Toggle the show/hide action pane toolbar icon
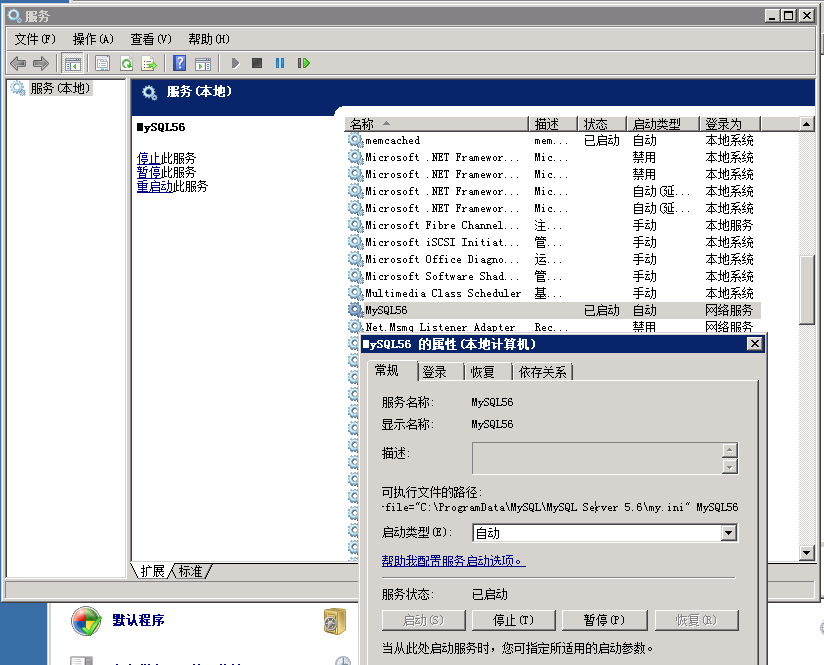Viewport: 824px width, 665px height. (x=203, y=64)
